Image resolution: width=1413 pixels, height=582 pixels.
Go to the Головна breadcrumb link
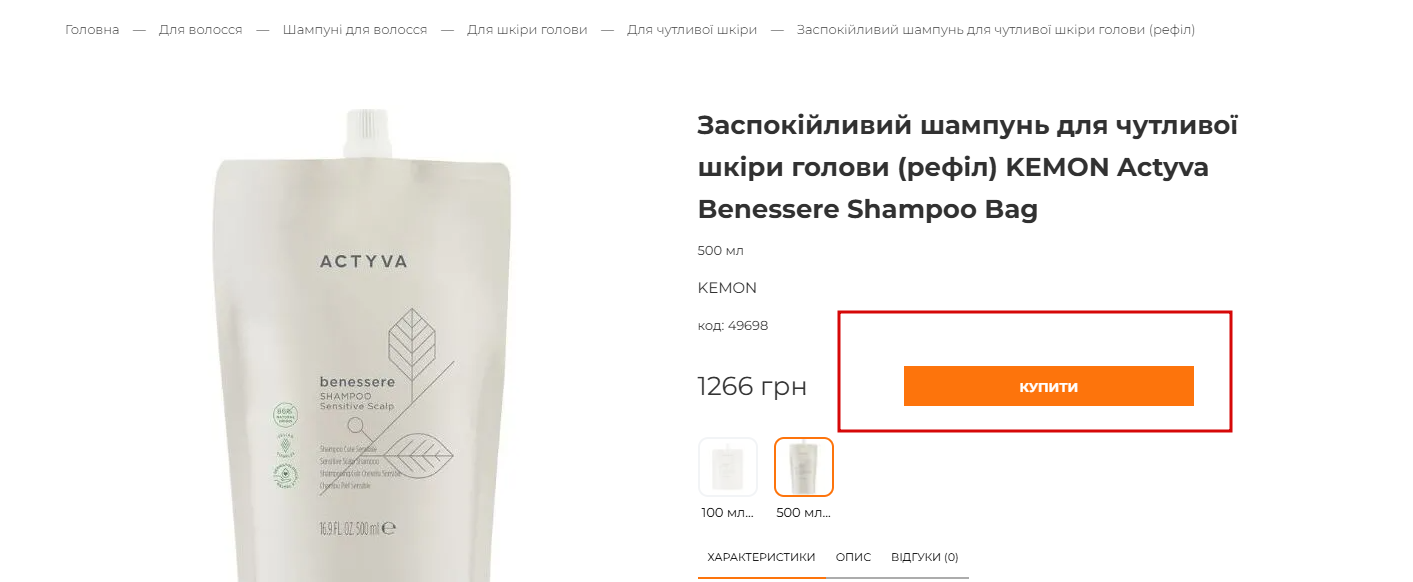pyautogui.click(x=92, y=30)
